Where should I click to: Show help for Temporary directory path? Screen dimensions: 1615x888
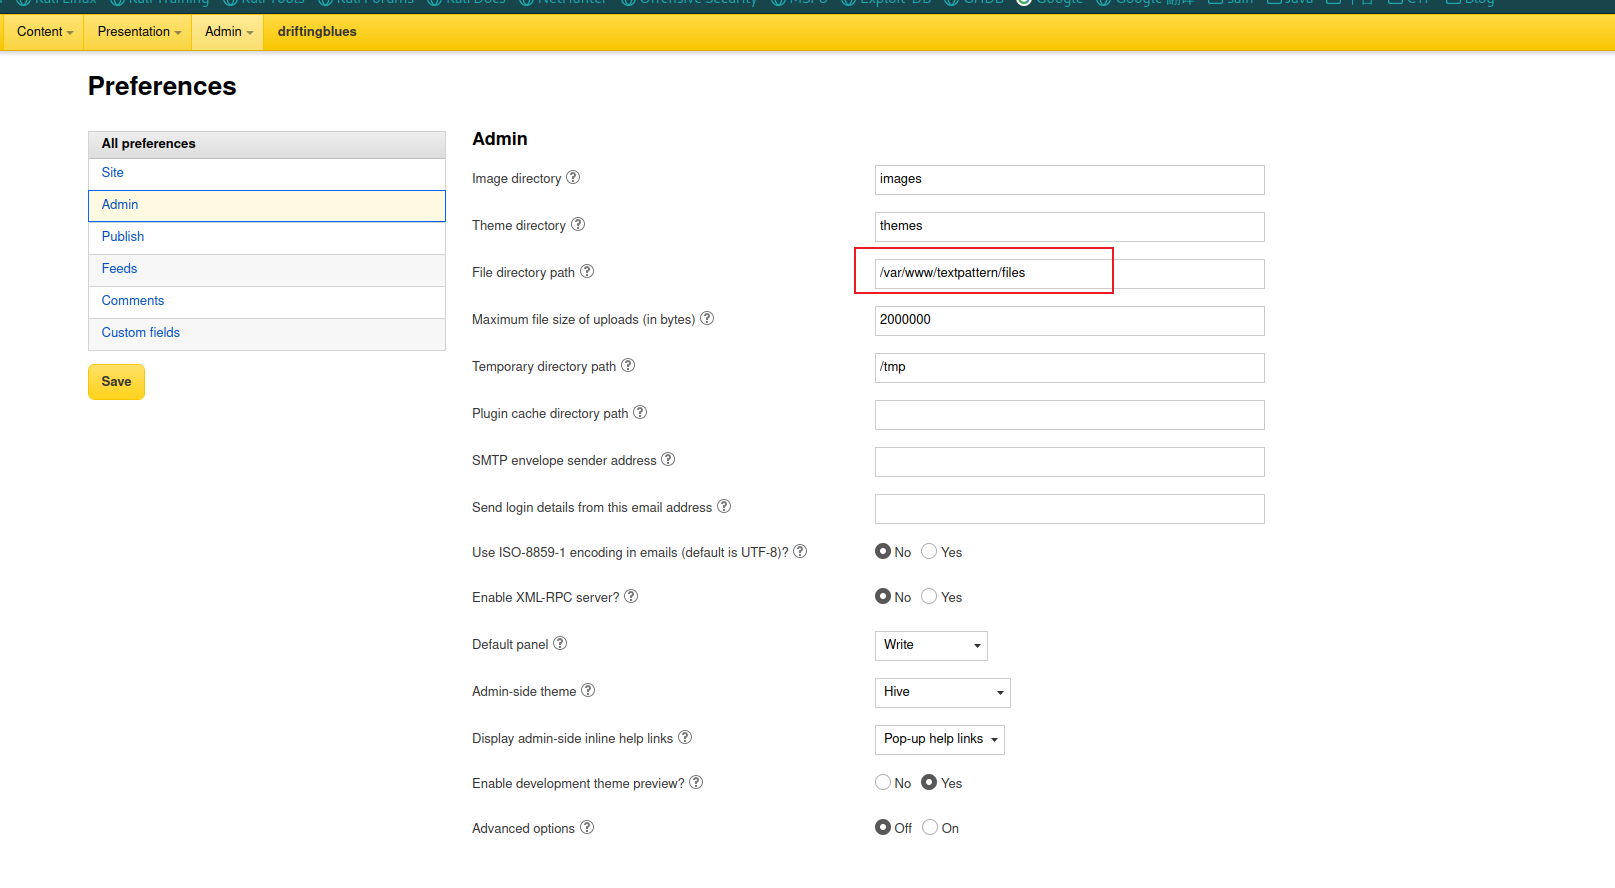[628, 365]
